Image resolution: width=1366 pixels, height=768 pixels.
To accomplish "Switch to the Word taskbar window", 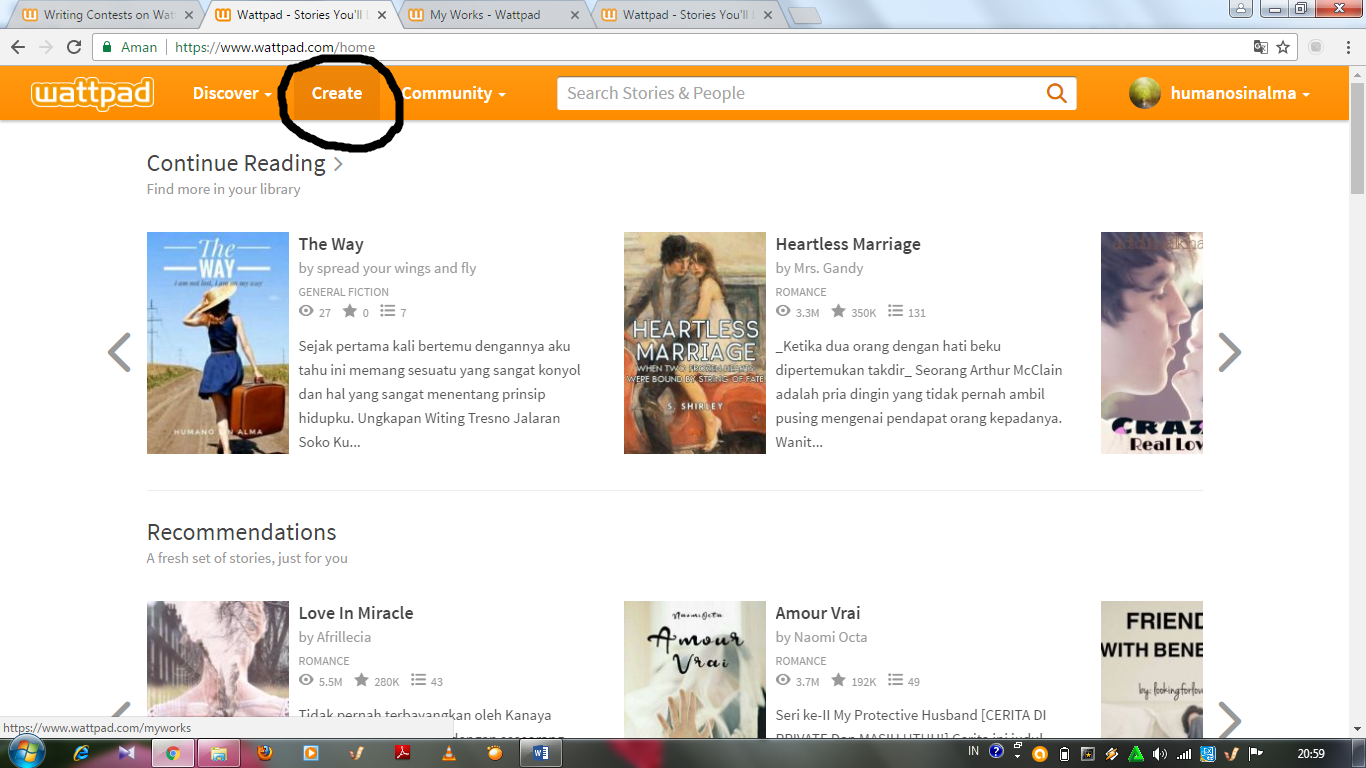I will tap(541, 753).
